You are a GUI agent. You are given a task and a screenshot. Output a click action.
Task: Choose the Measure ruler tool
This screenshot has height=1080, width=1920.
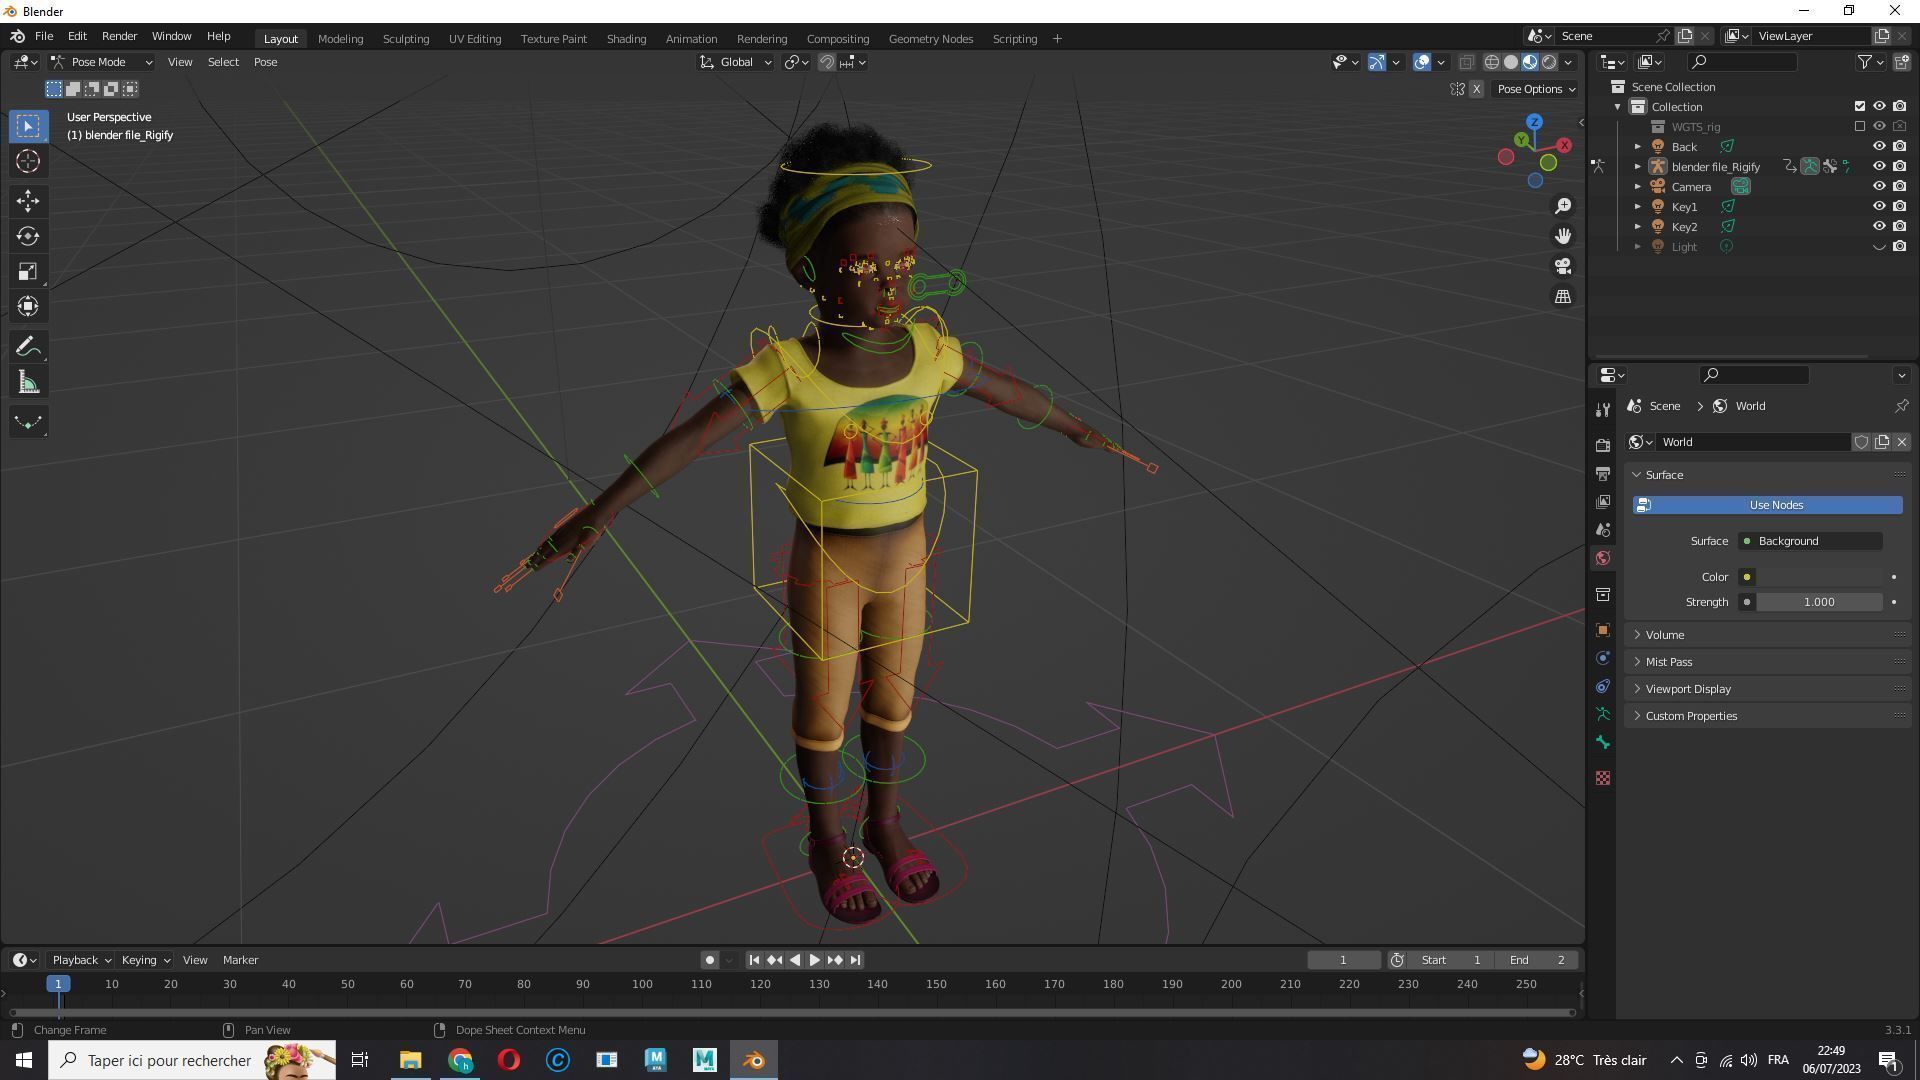tap(28, 383)
